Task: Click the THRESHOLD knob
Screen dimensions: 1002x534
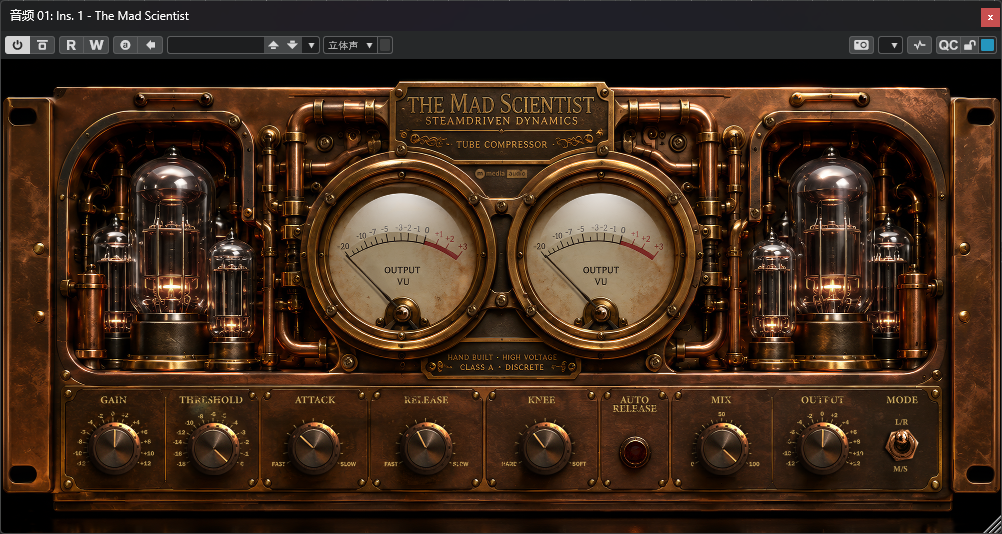Action: [214, 448]
